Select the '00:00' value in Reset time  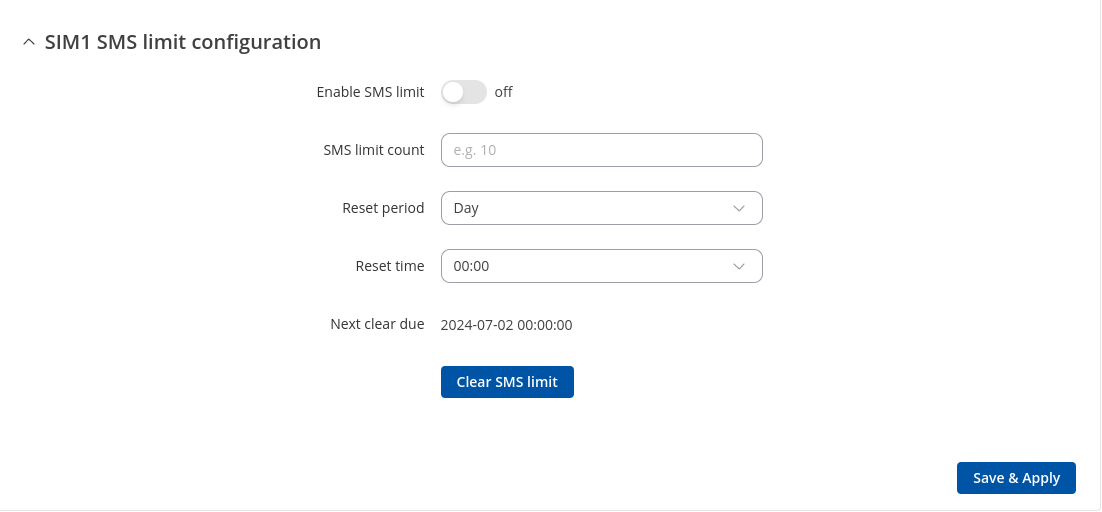pos(471,266)
